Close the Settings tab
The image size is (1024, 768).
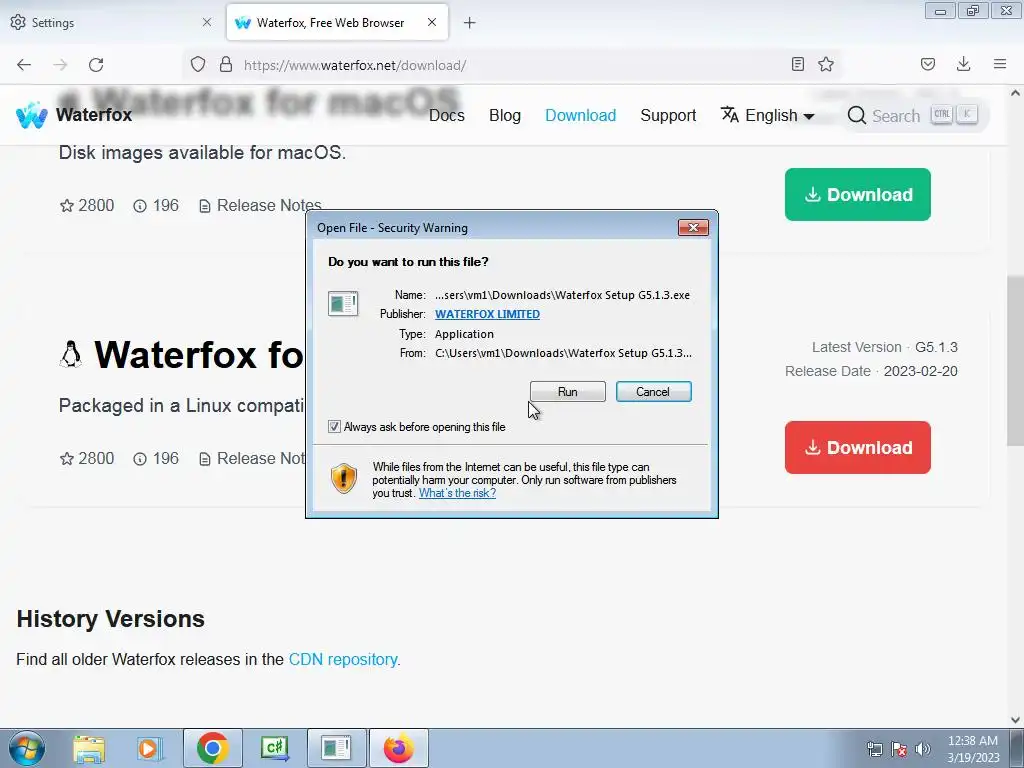(207, 22)
